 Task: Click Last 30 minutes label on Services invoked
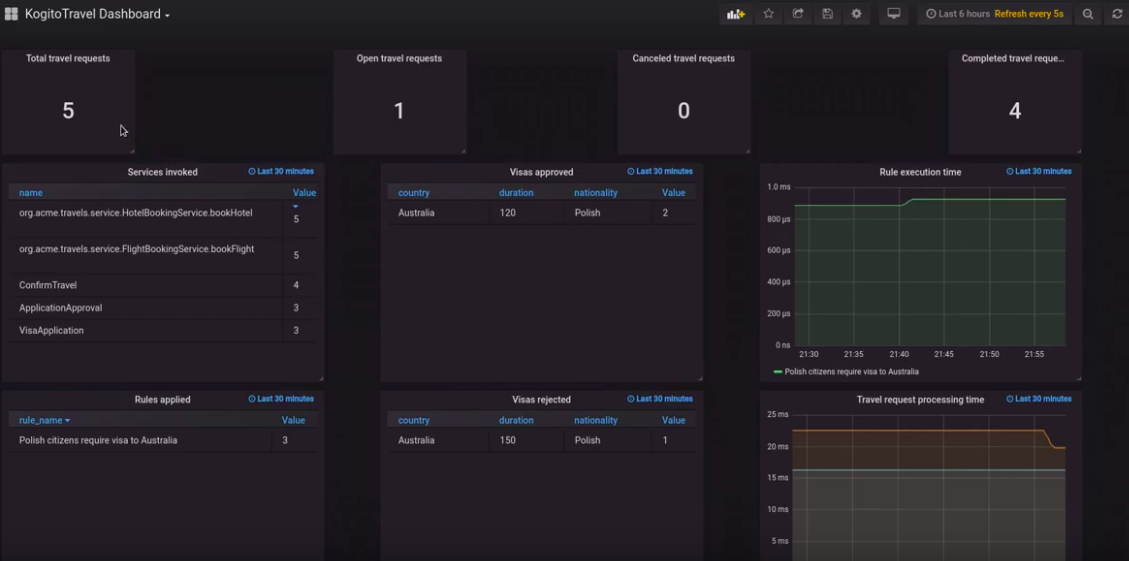(x=281, y=171)
